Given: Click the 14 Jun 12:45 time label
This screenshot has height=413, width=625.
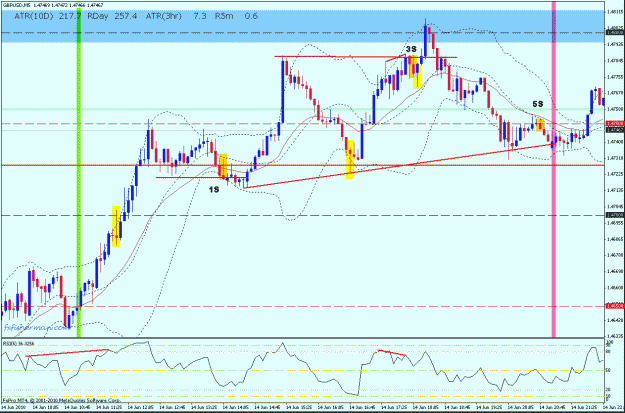Looking at the screenshot, I should 175,409.
